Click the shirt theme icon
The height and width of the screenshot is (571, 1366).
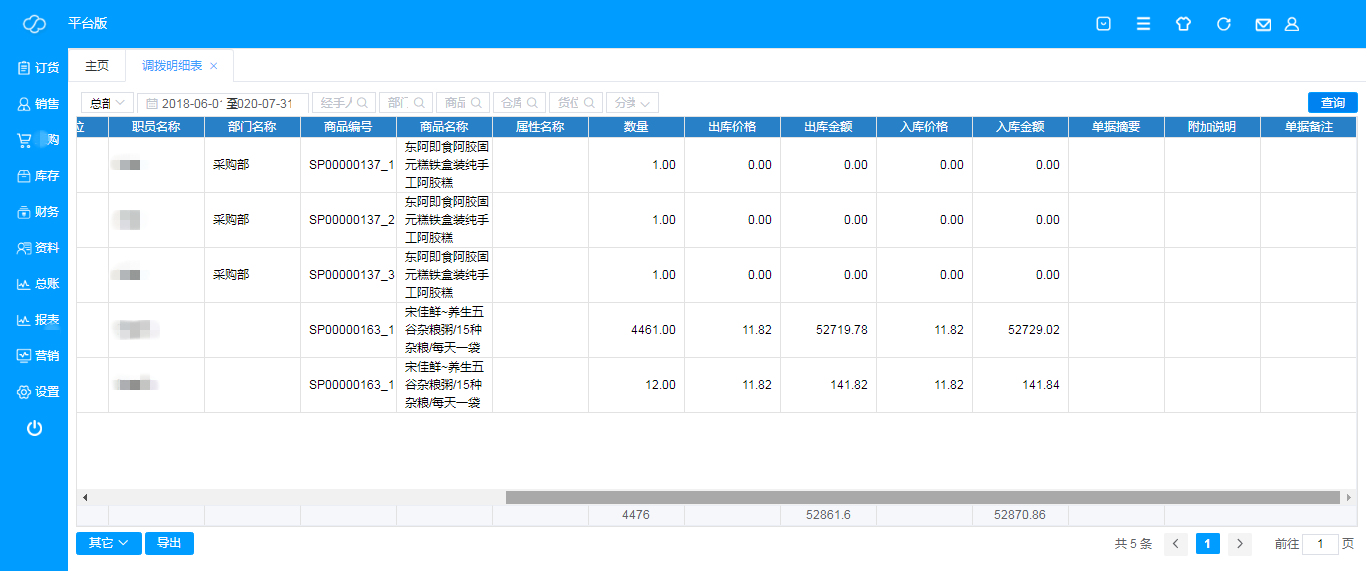(x=1183, y=24)
